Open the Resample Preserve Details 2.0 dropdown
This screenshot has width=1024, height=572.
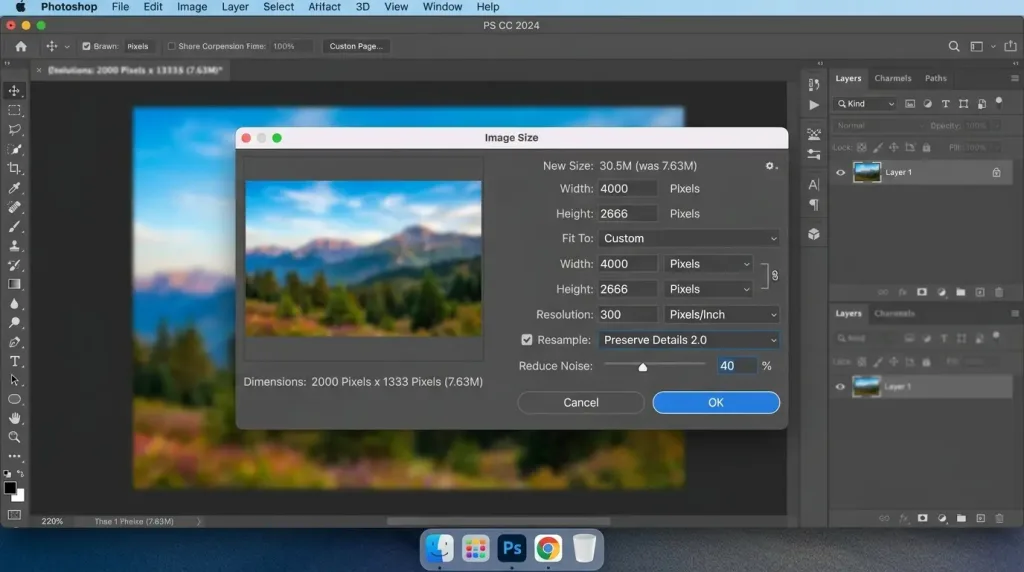click(689, 340)
